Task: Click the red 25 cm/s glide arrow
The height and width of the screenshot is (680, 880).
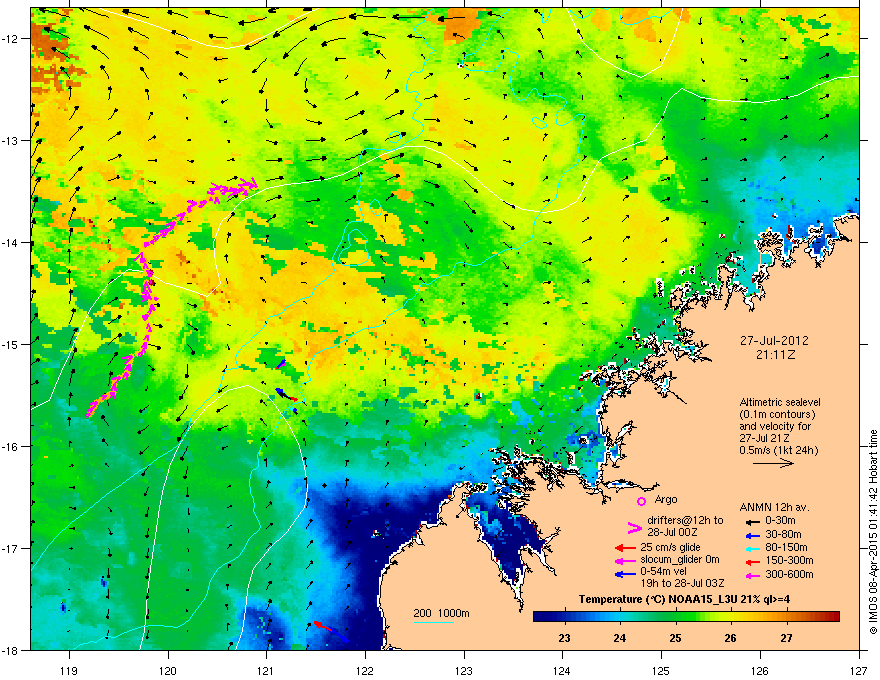Action: pyautogui.click(x=625, y=548)
